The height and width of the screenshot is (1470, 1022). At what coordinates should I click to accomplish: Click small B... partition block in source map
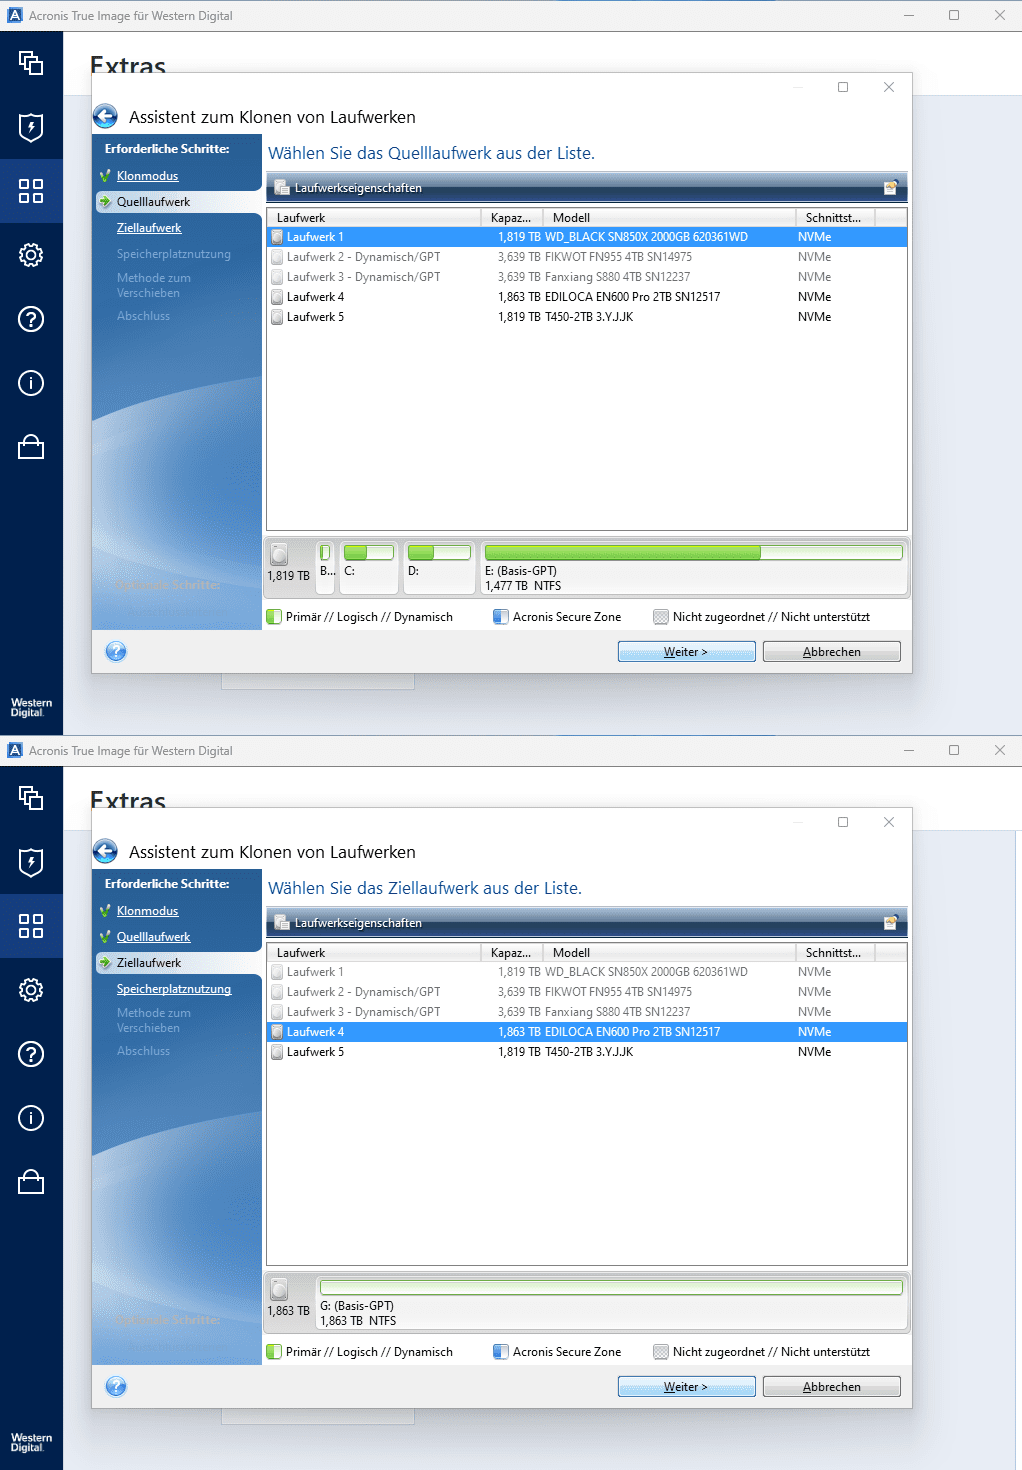click(x=326, y=567)
